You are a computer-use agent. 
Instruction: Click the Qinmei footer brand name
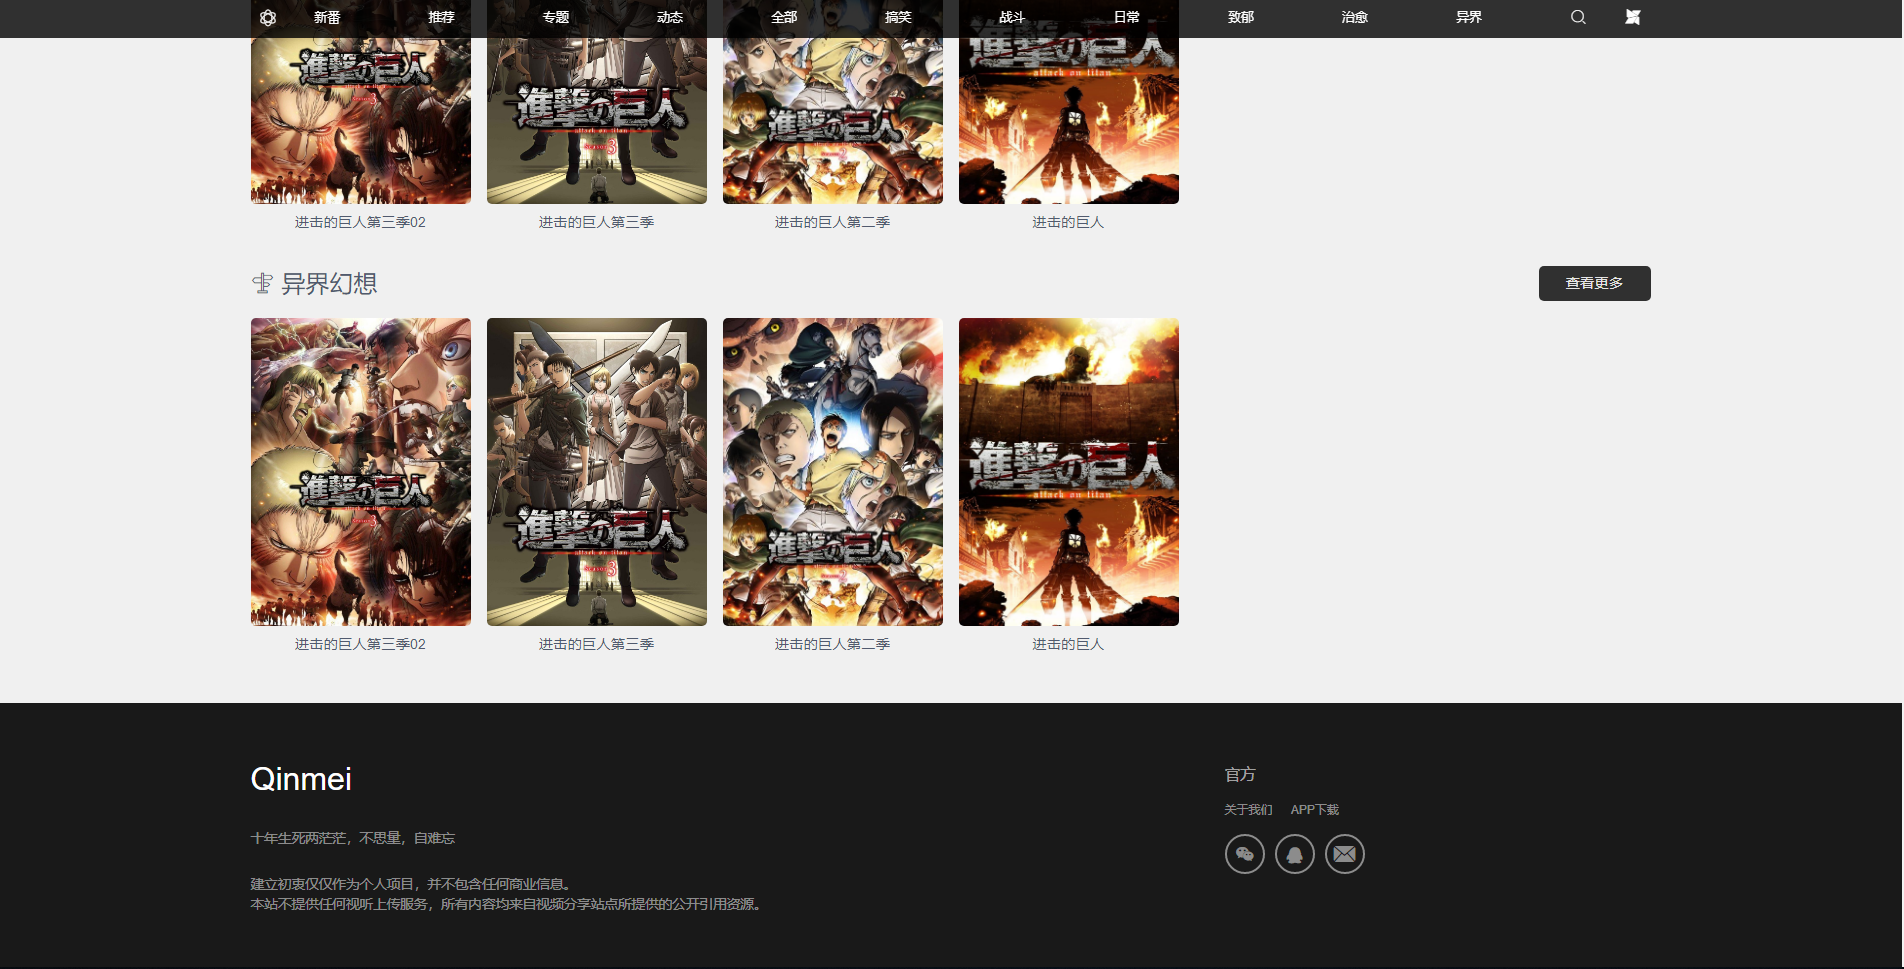coord(301,779)
